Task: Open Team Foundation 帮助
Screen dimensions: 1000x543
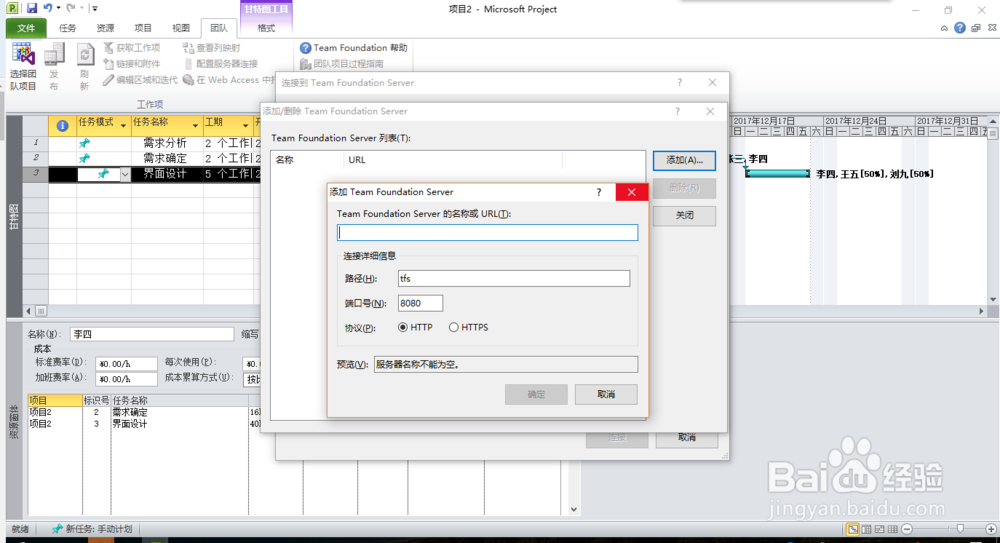Action: pos(354,48)
